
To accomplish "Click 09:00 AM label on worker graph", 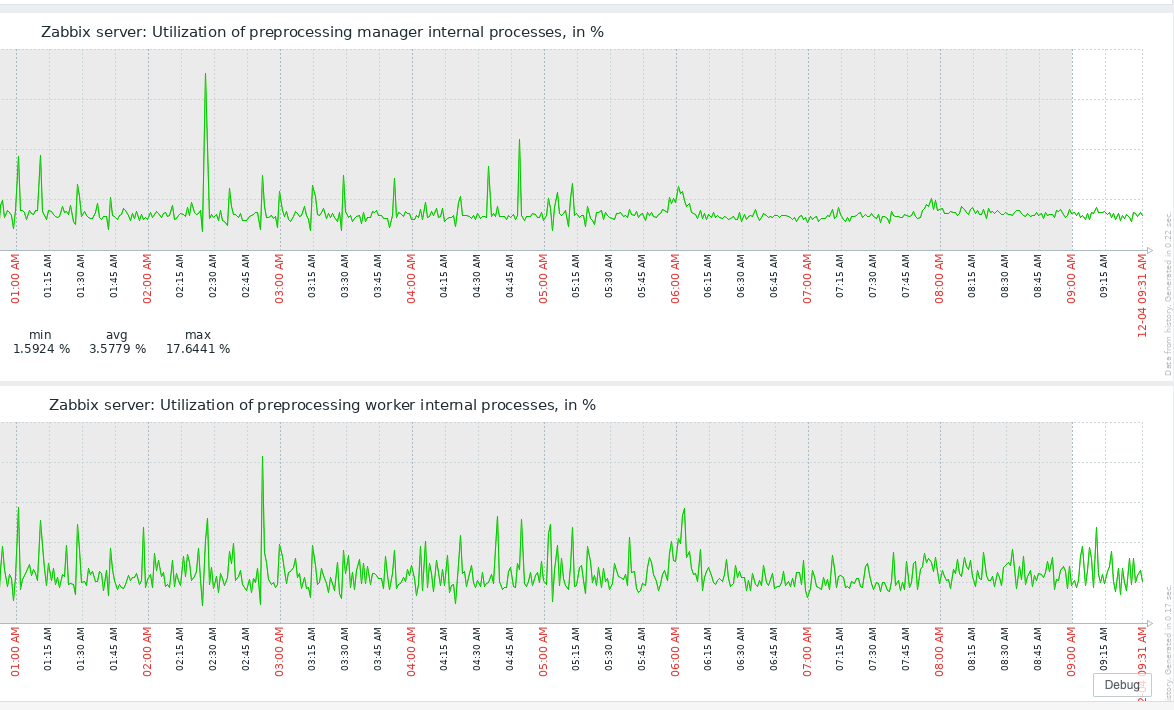I will coord(1071,652).
